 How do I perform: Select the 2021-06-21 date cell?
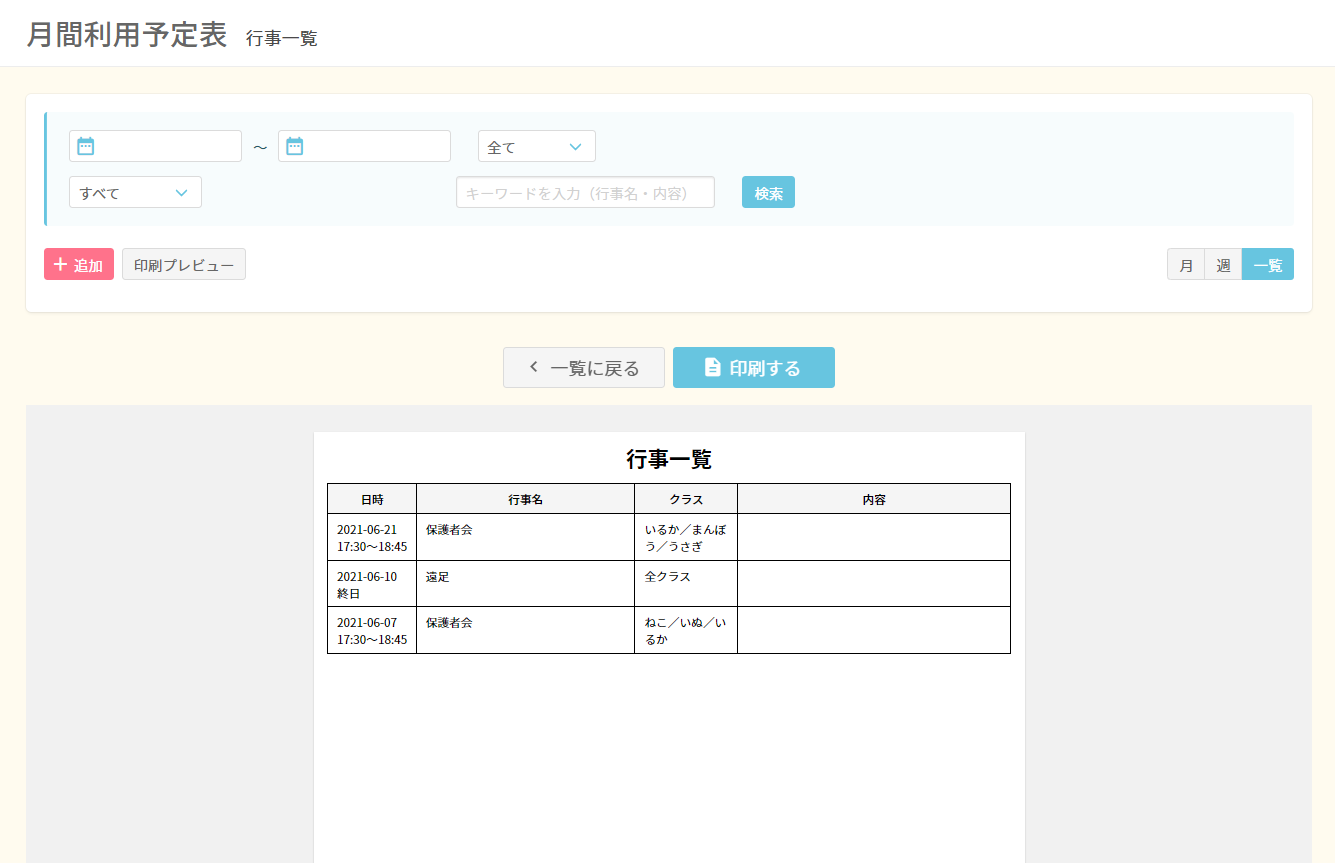pyautogui.click(x=372, y=537)
